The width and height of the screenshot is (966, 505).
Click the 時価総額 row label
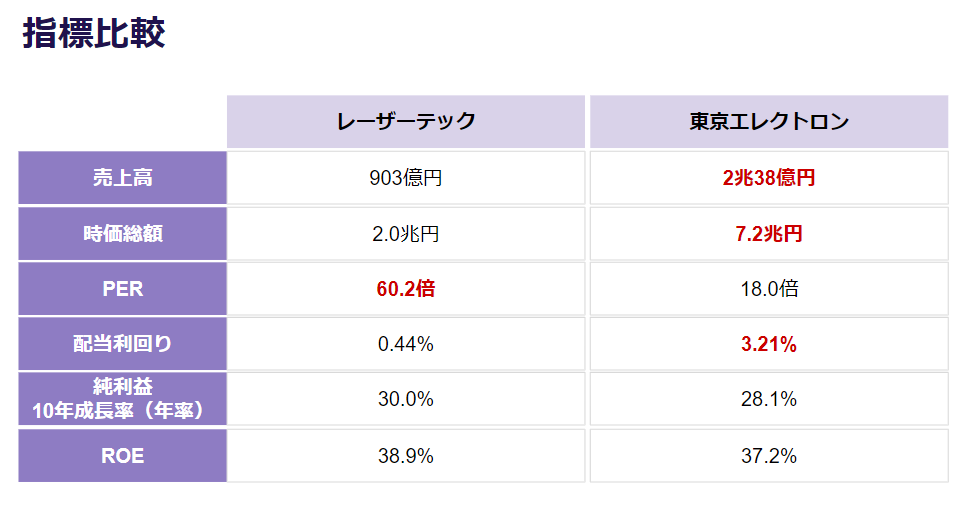[123, 234]
